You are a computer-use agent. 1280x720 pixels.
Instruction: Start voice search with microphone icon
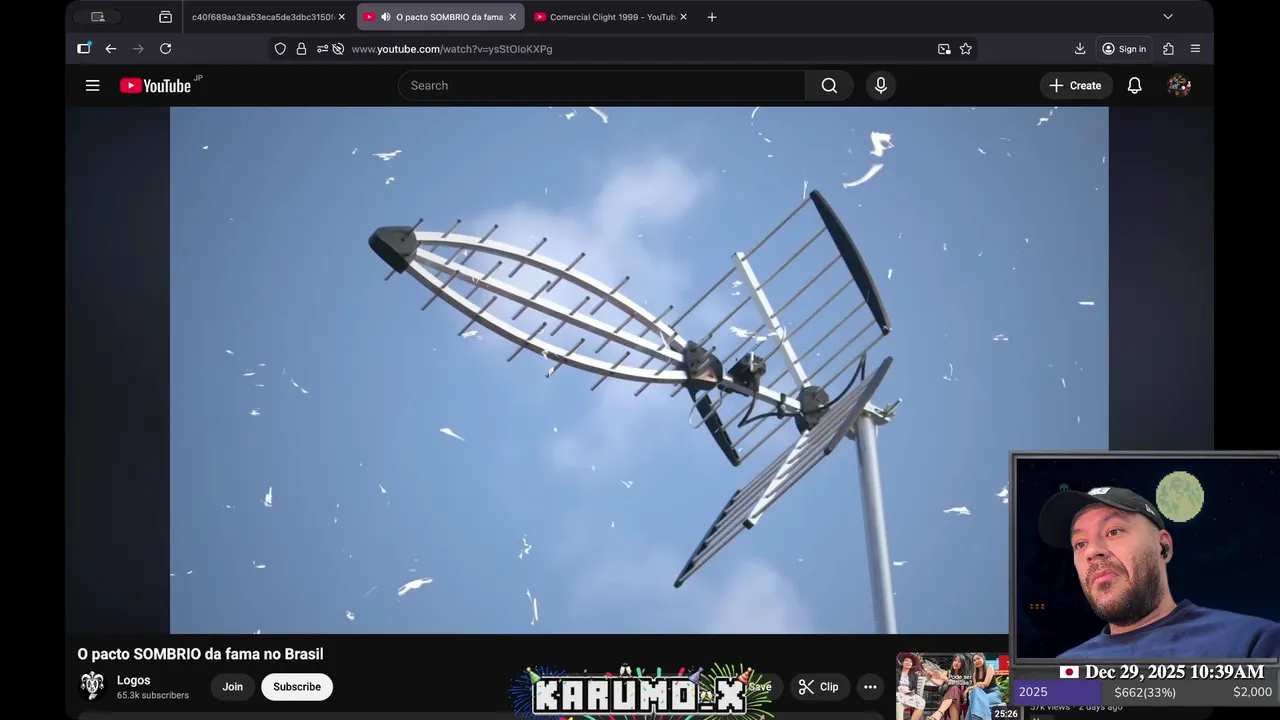click(x=881, y=86)
